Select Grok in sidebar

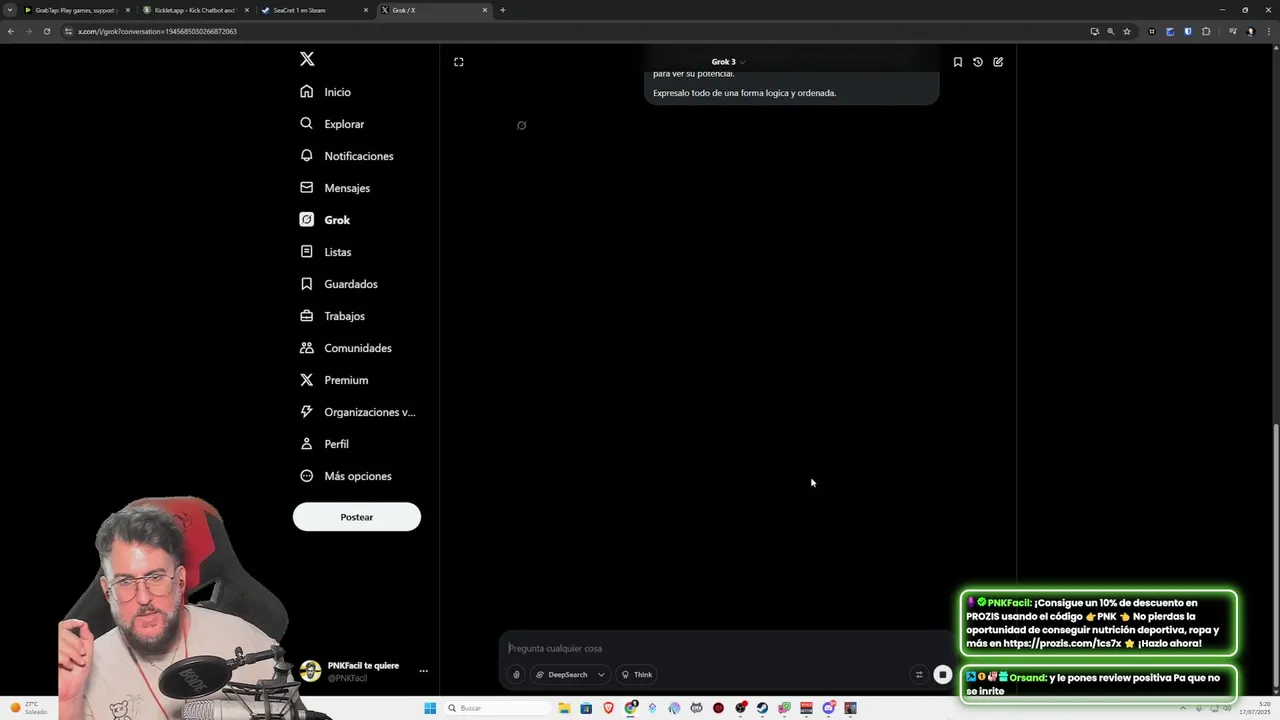tap(324, 220)
